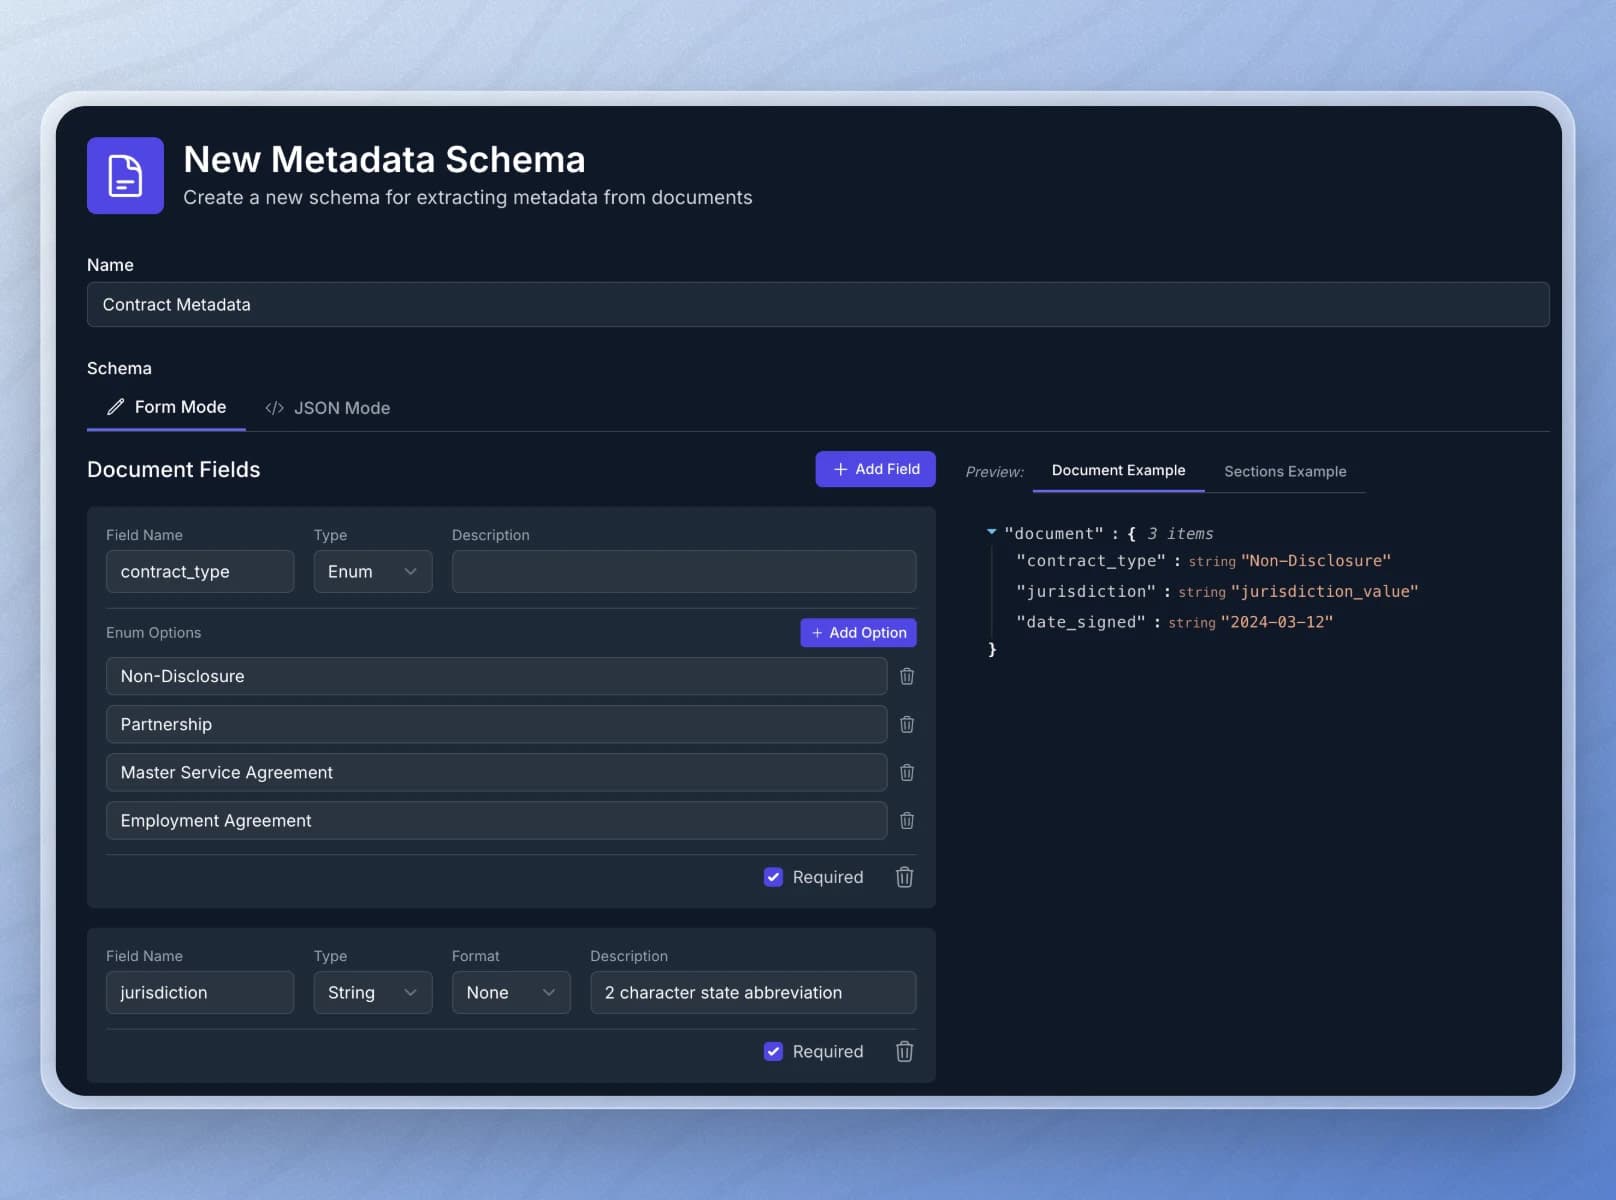Select the pencil icon on Form Mode
1616x1200 pixels.
point(115,406)
